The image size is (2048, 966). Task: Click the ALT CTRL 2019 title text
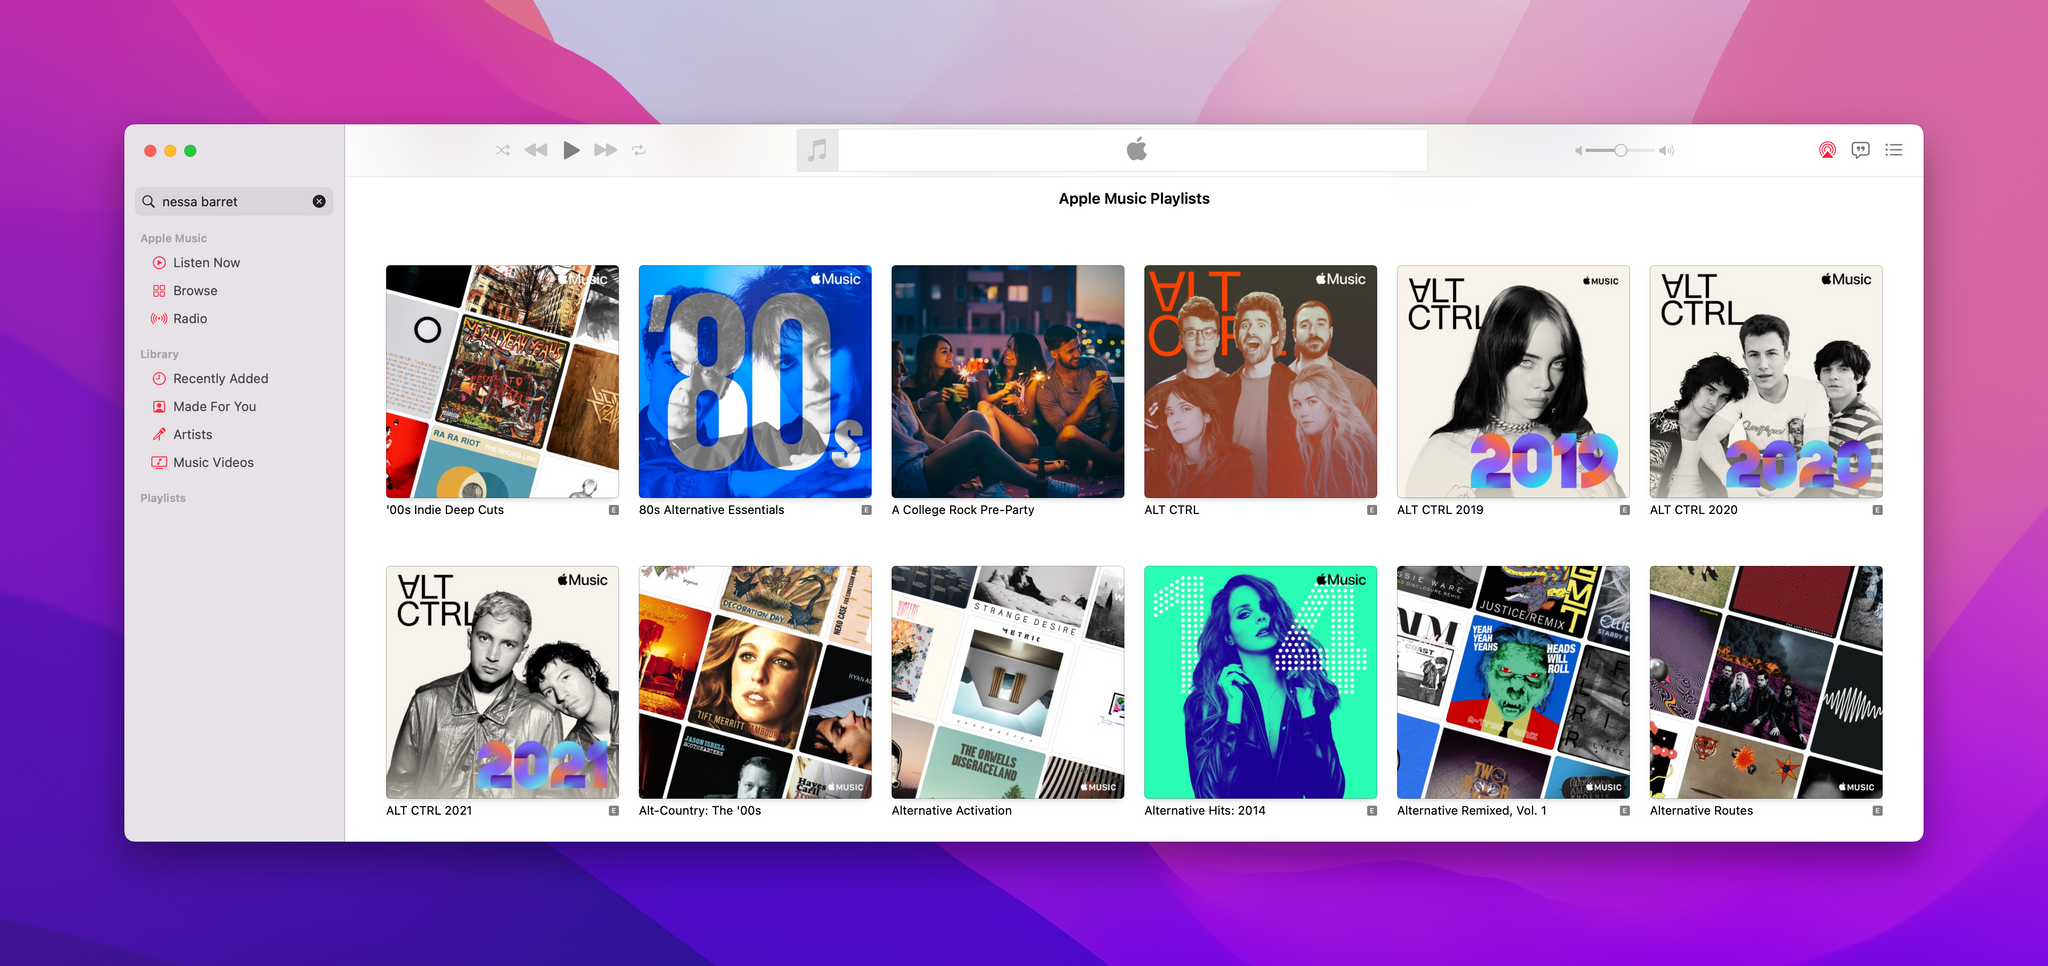coord(1440,510)
